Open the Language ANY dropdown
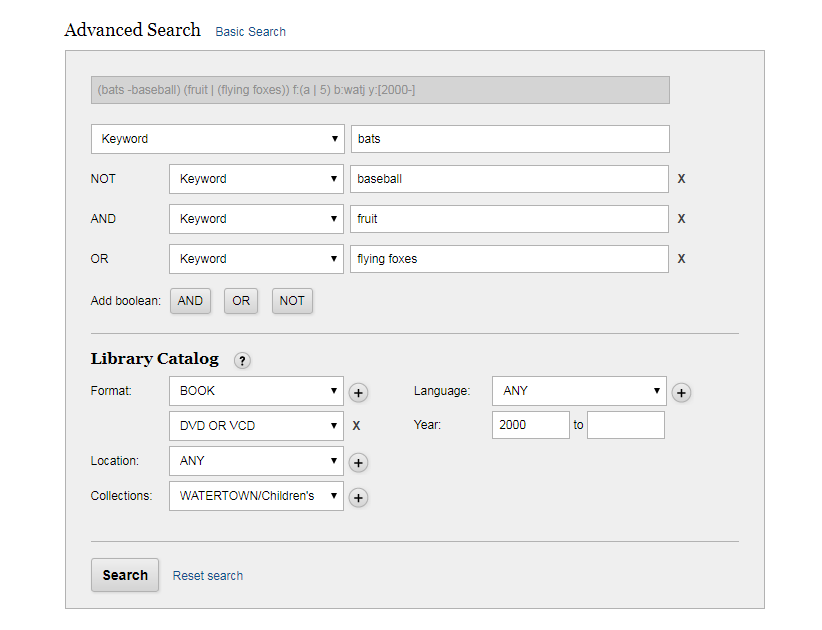The height and width of the screenshot is (630, 822). tap(579, 391)
